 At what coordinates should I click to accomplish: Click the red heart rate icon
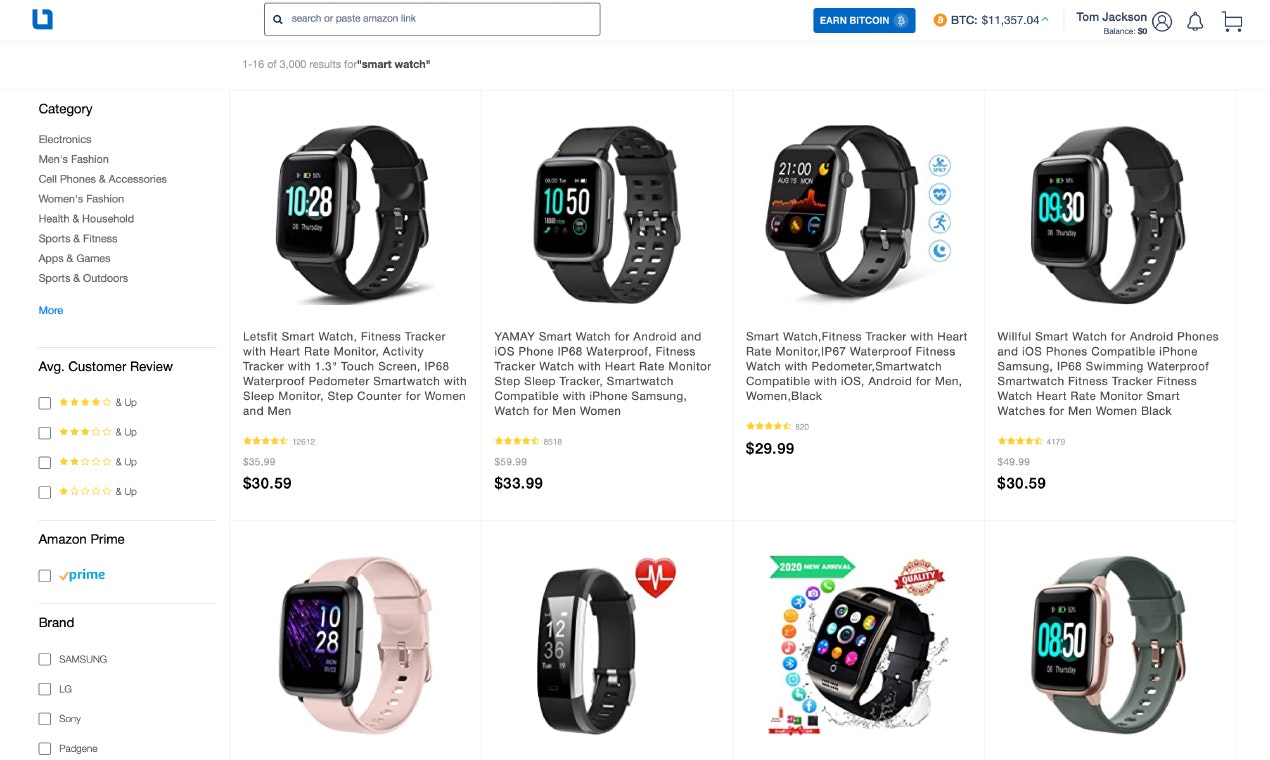point(655,578)
